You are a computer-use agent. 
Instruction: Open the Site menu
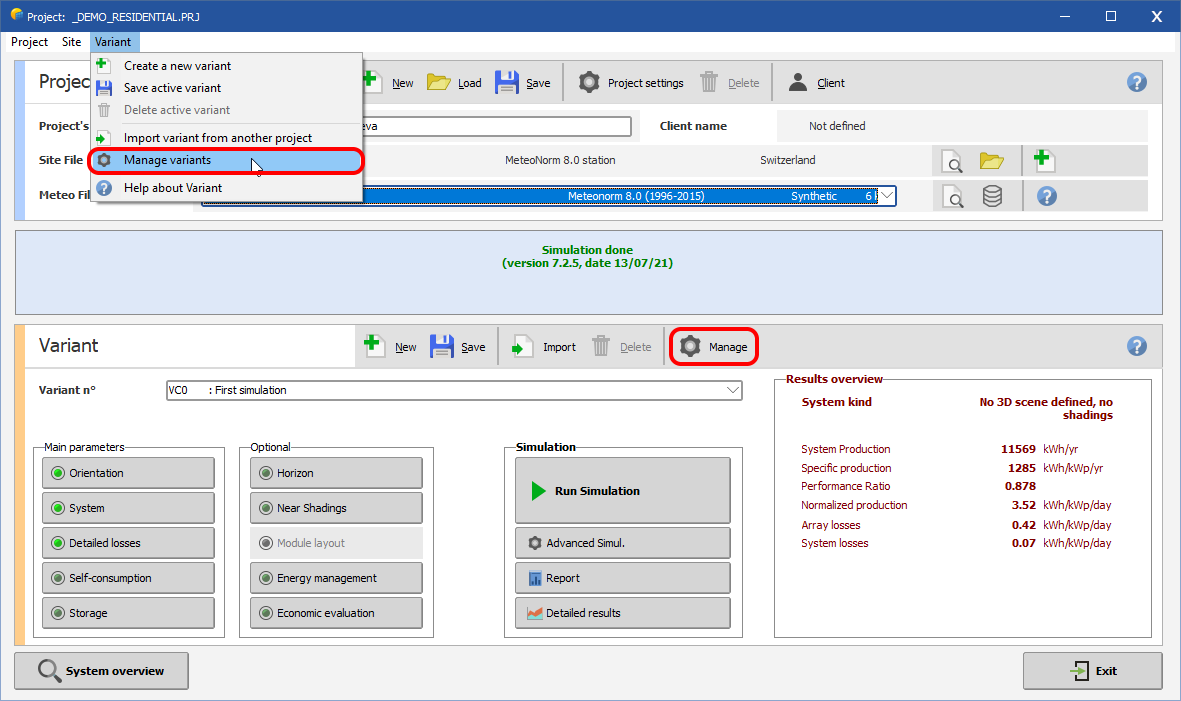tap(72, 42)
